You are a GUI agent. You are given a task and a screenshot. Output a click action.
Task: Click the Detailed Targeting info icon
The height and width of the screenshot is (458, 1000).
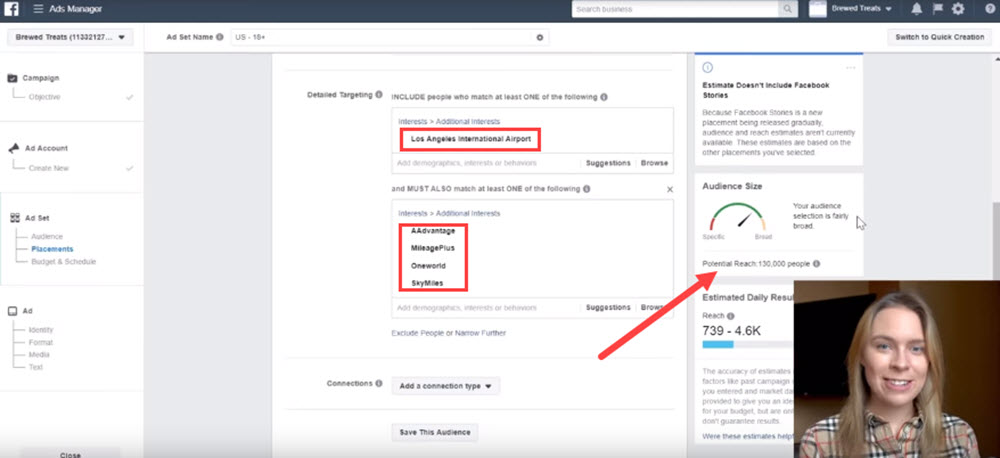379,94
